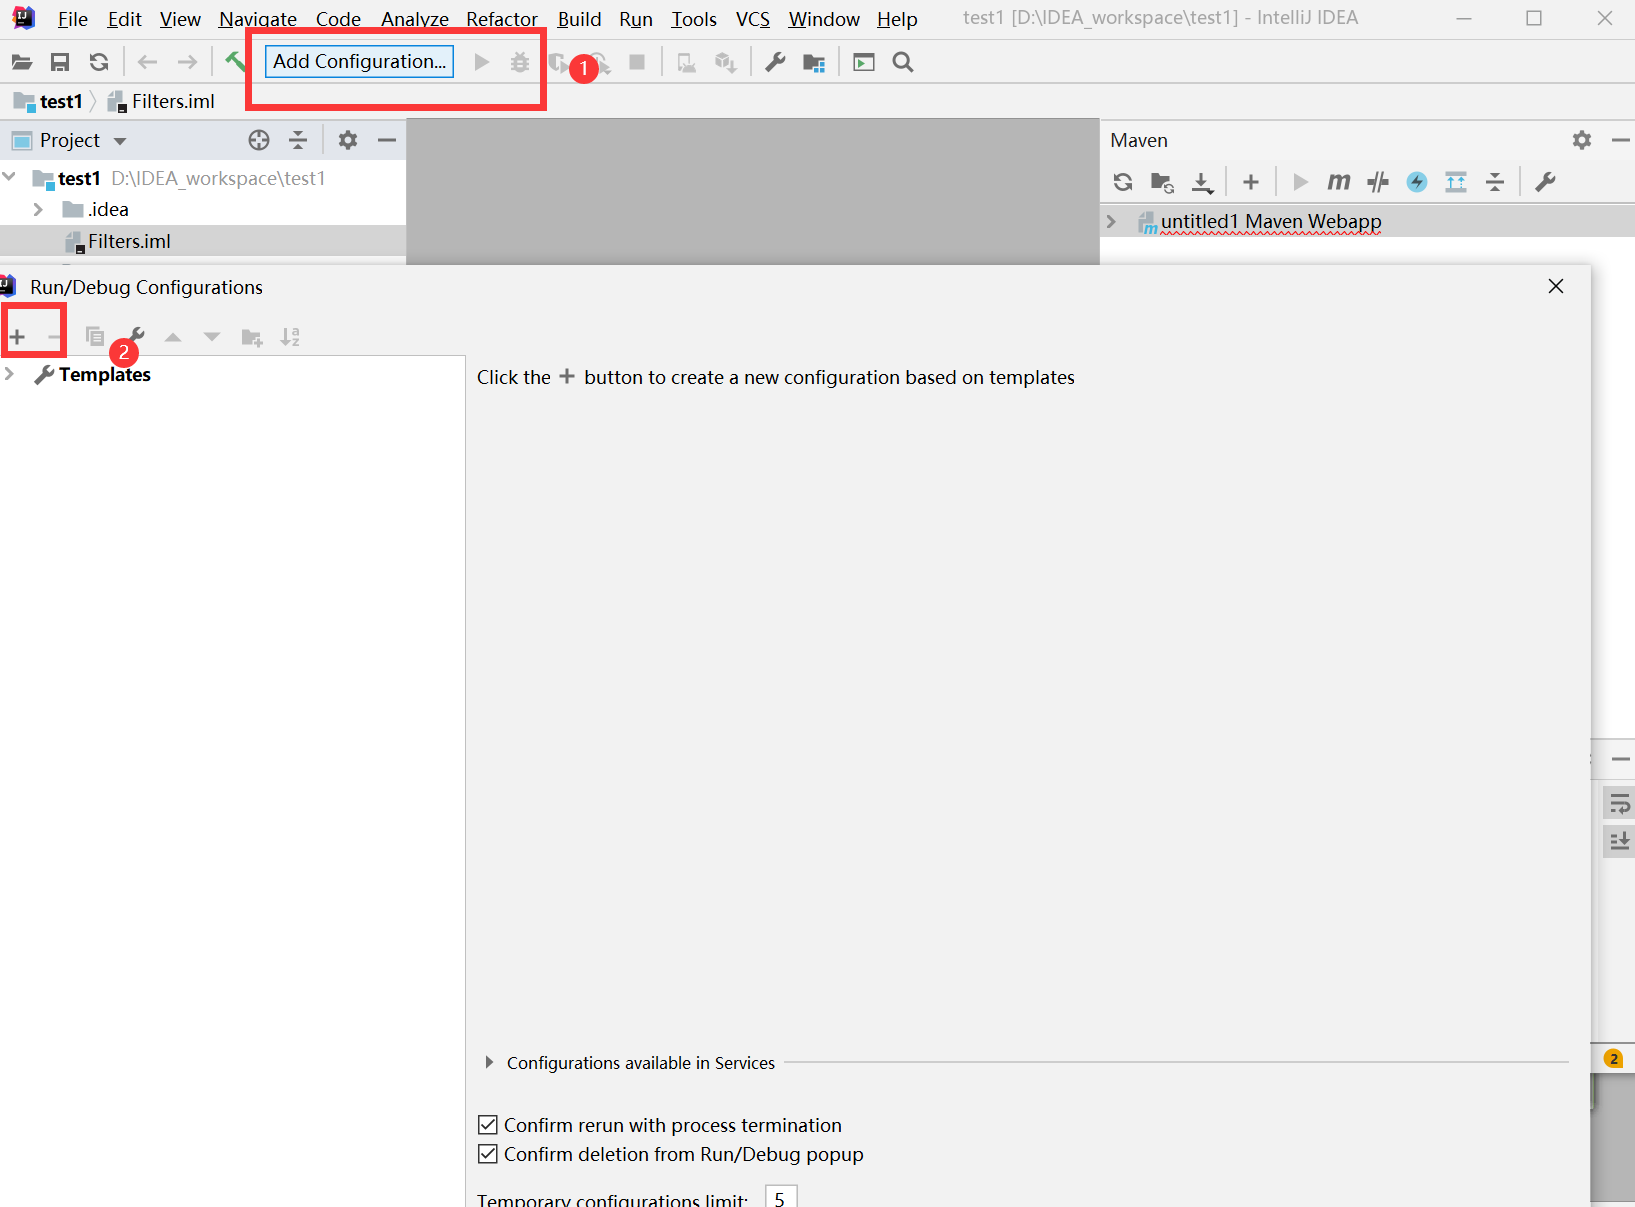Screen dimensions: 1635x1207
Task: Click Sort Configurations alphabetically icon
Action: (290, 337)
